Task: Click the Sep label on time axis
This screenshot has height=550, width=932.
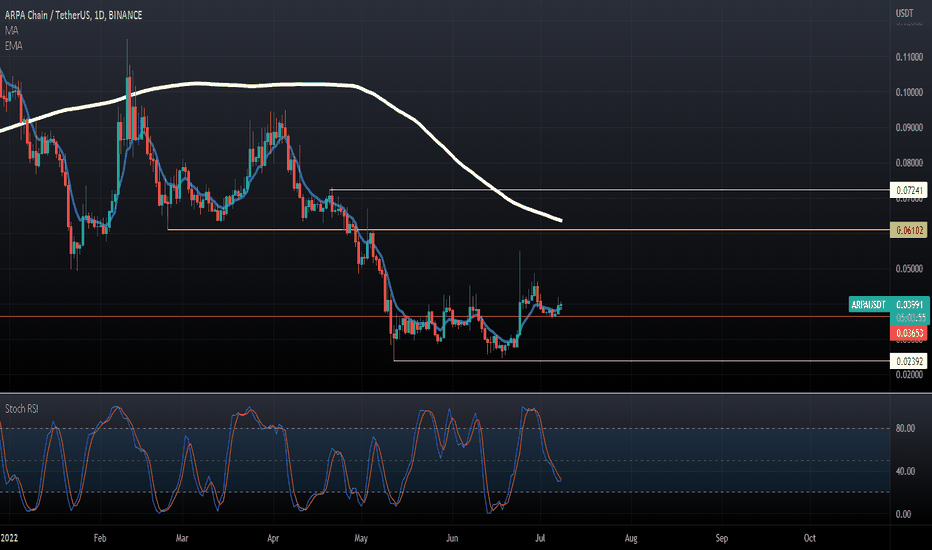Action: click(x=721, y=538)
